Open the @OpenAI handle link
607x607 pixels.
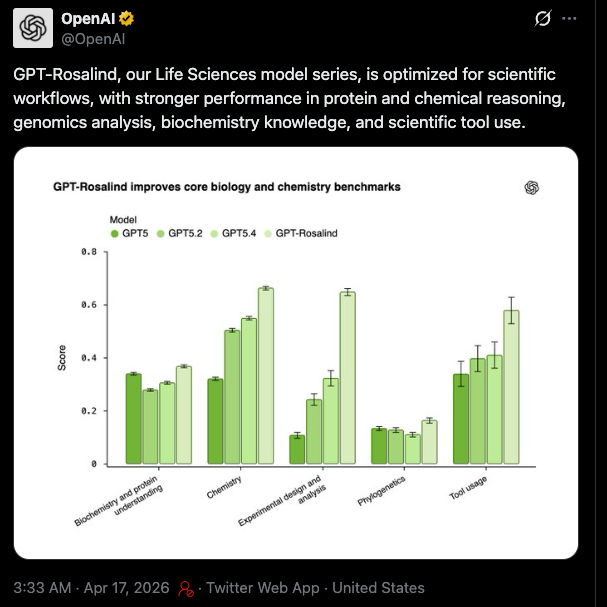[x=93, y=39]
